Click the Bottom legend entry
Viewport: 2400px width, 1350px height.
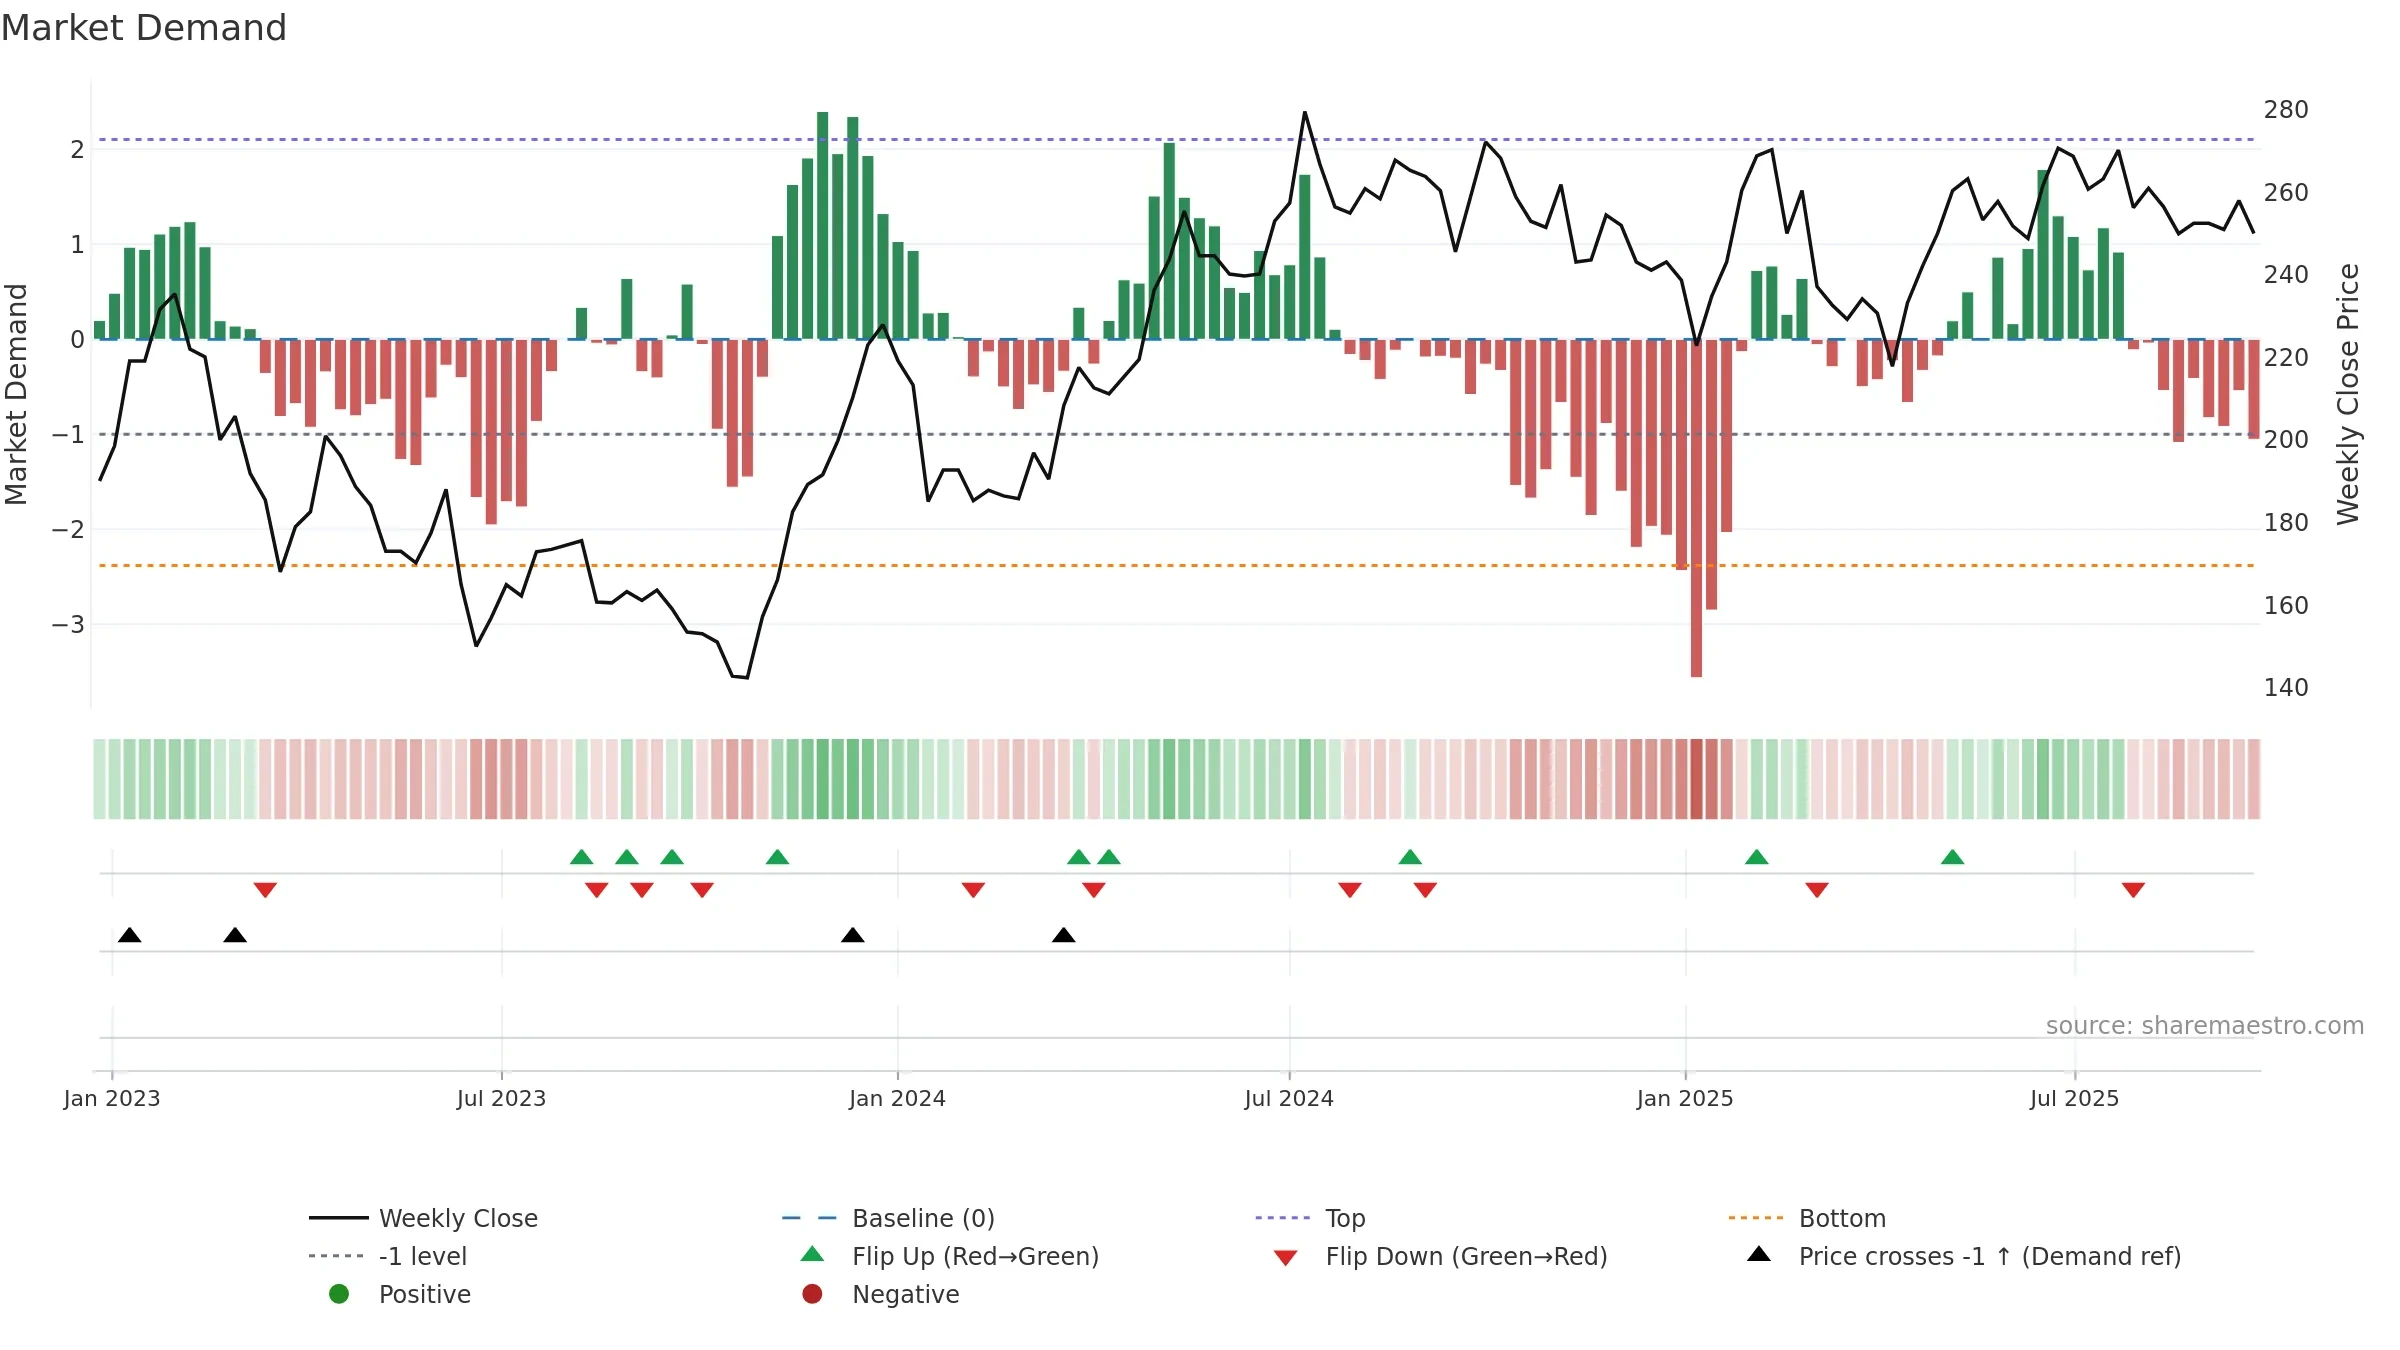pos(1807,1218)
